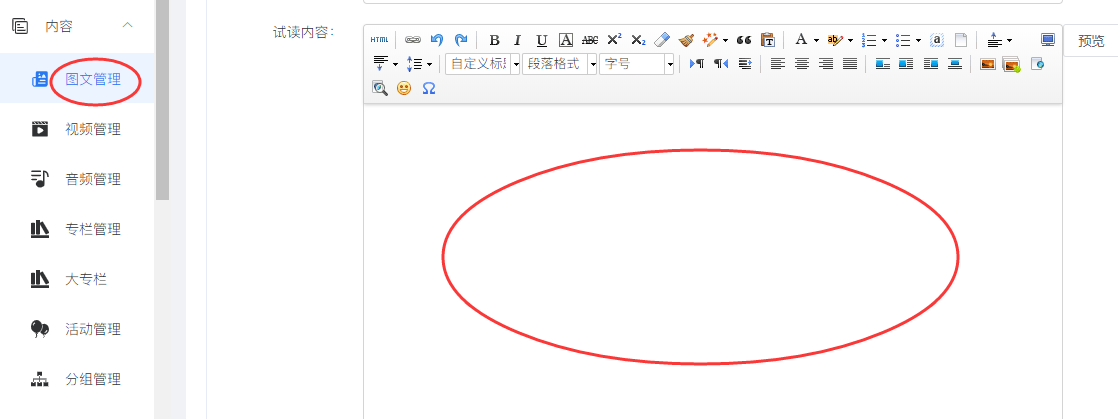This screenshot has height=419, width=1118.
Task: Expand the unordered list style dropdown
Action: tap(918, 41)
